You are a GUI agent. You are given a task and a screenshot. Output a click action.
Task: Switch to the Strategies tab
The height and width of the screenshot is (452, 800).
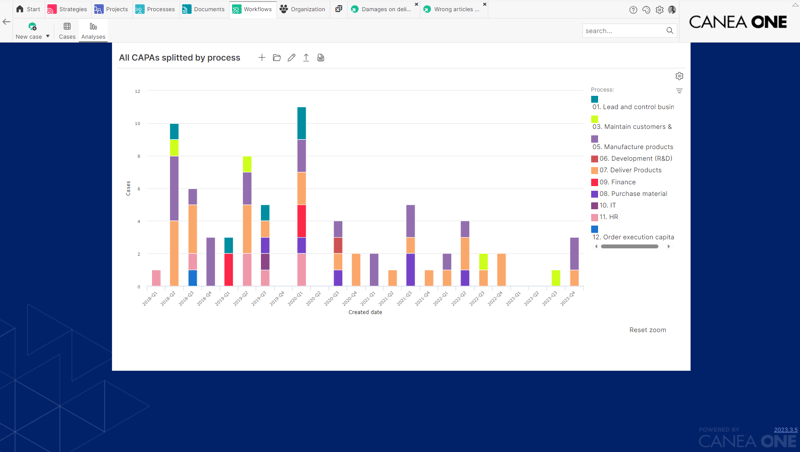click(67, 9)
